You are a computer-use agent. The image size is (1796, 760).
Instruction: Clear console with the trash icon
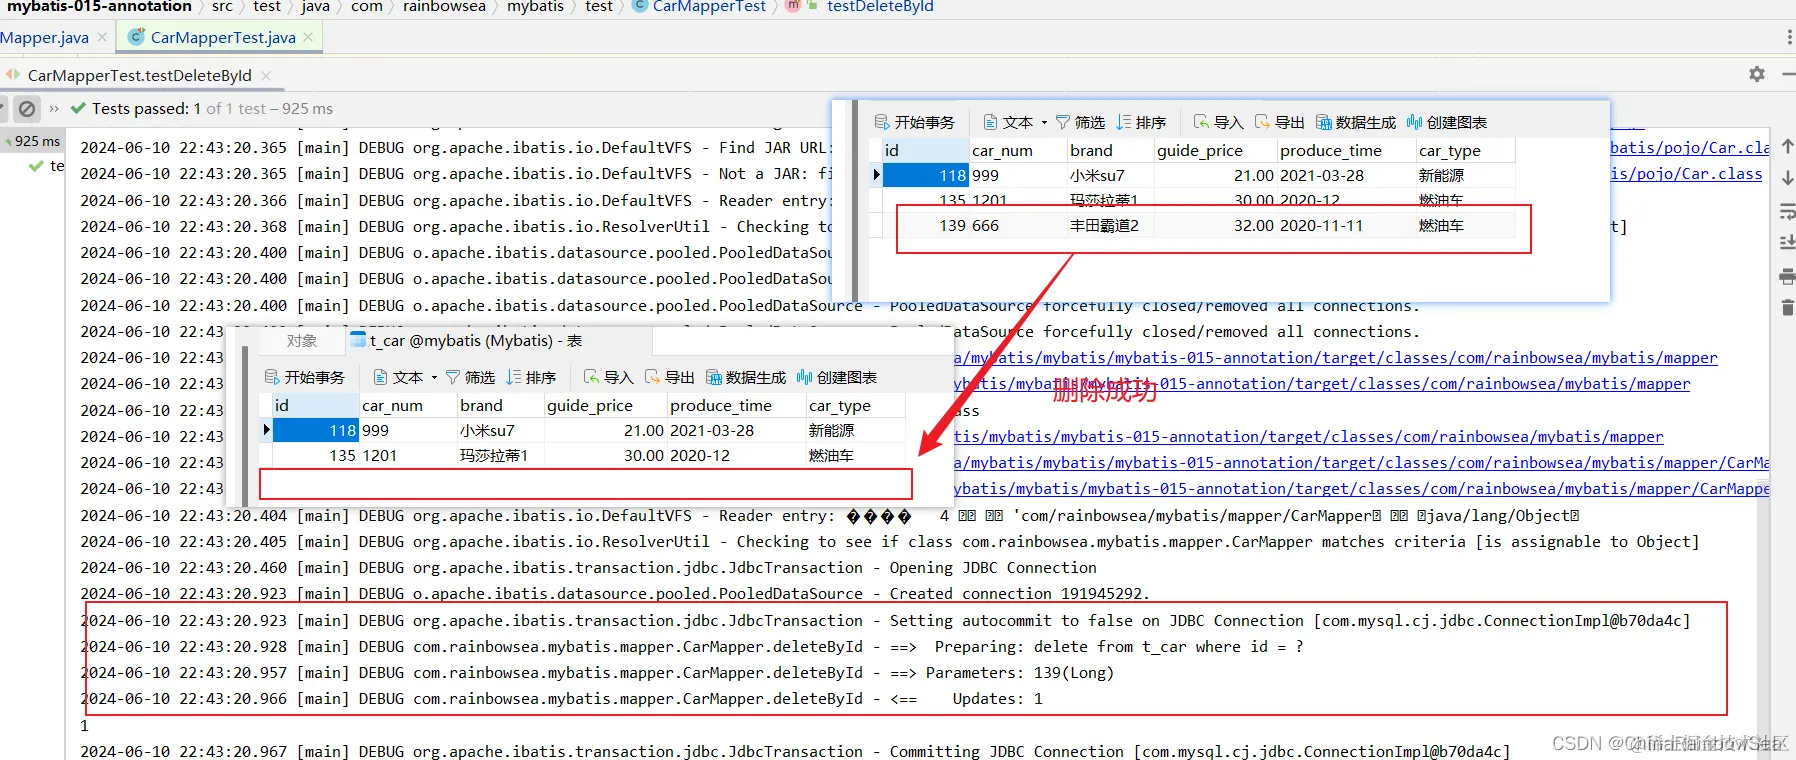(1787, 307)
